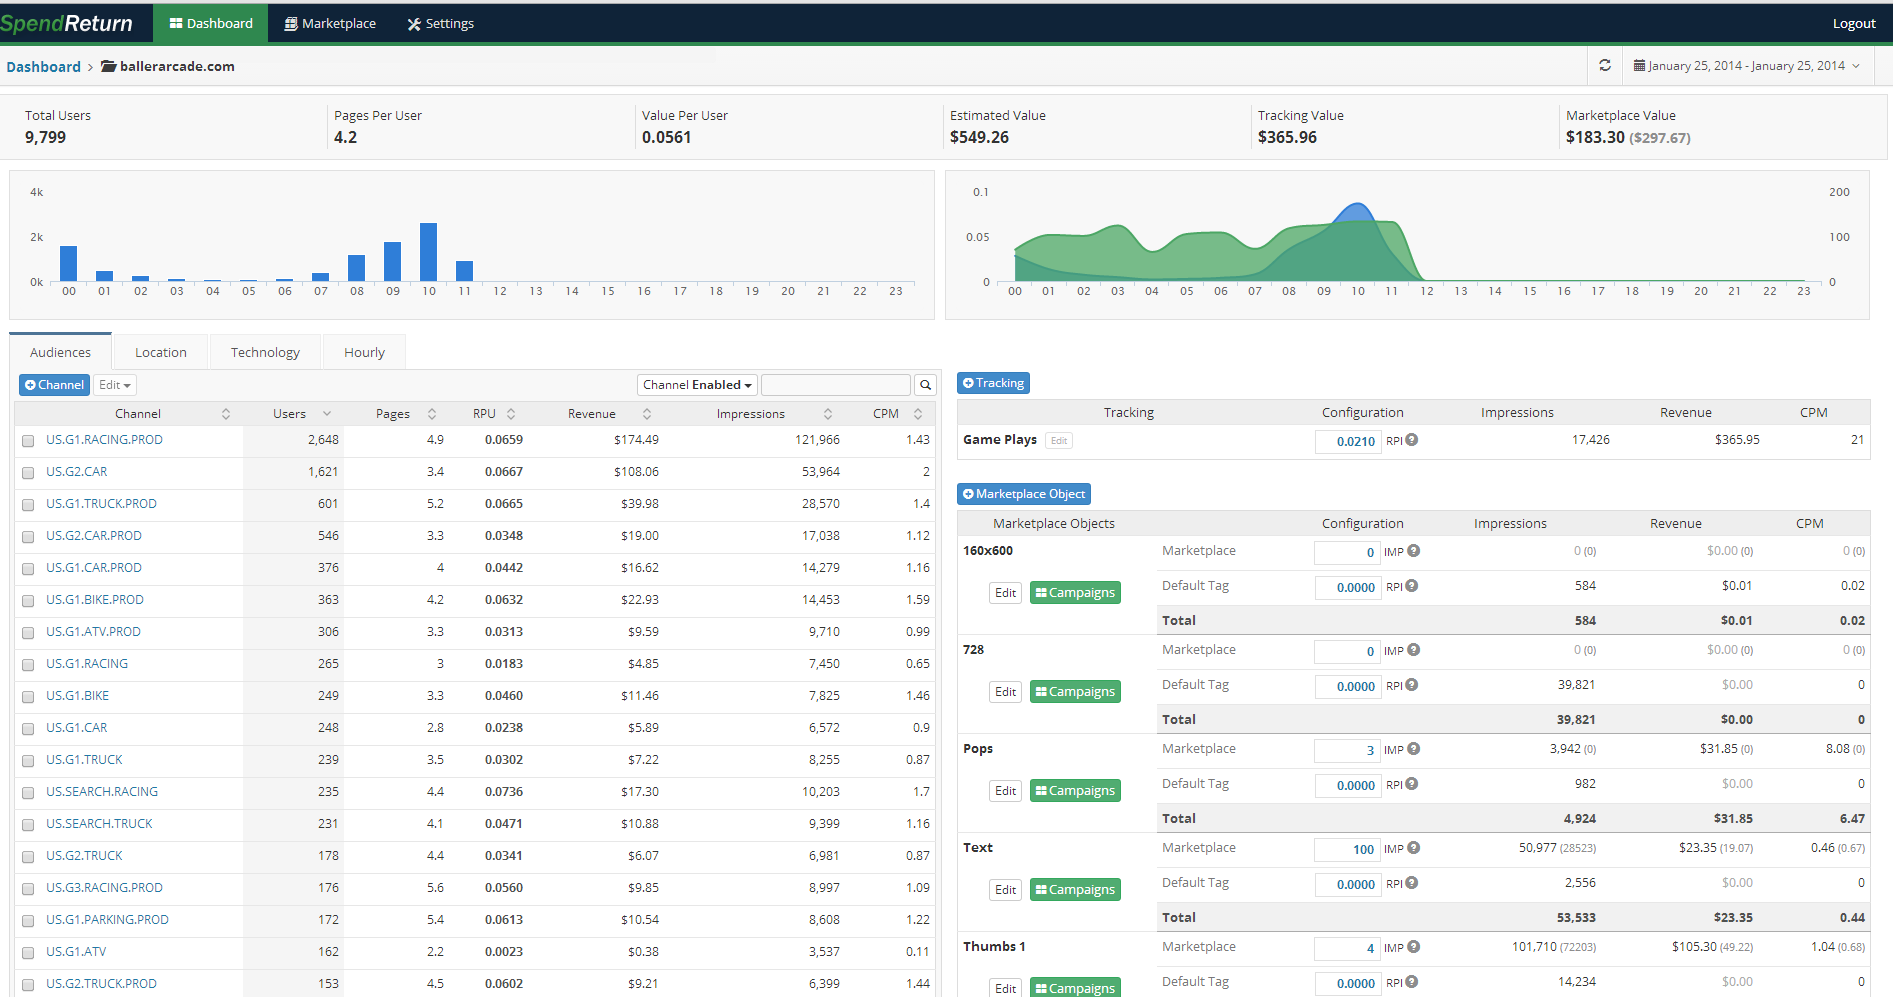Open the US.G1.RACING.PROD channel link

[x=104, y=439]
